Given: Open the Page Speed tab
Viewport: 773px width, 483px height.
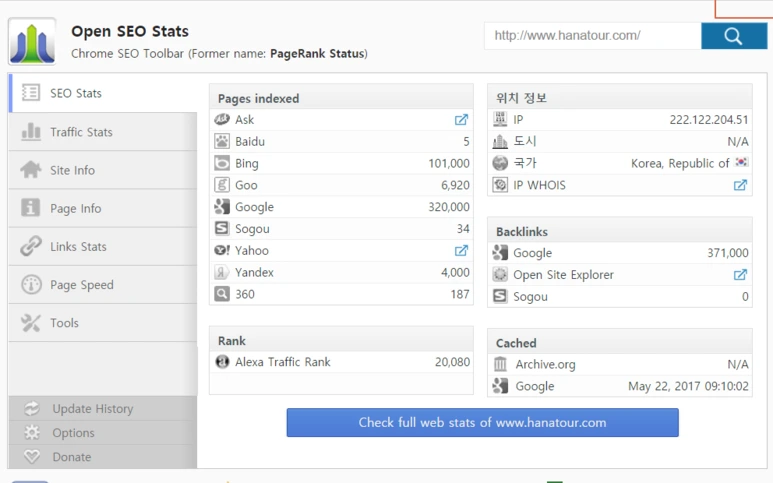Looking at the screenshot, I should tap(103, 285).
